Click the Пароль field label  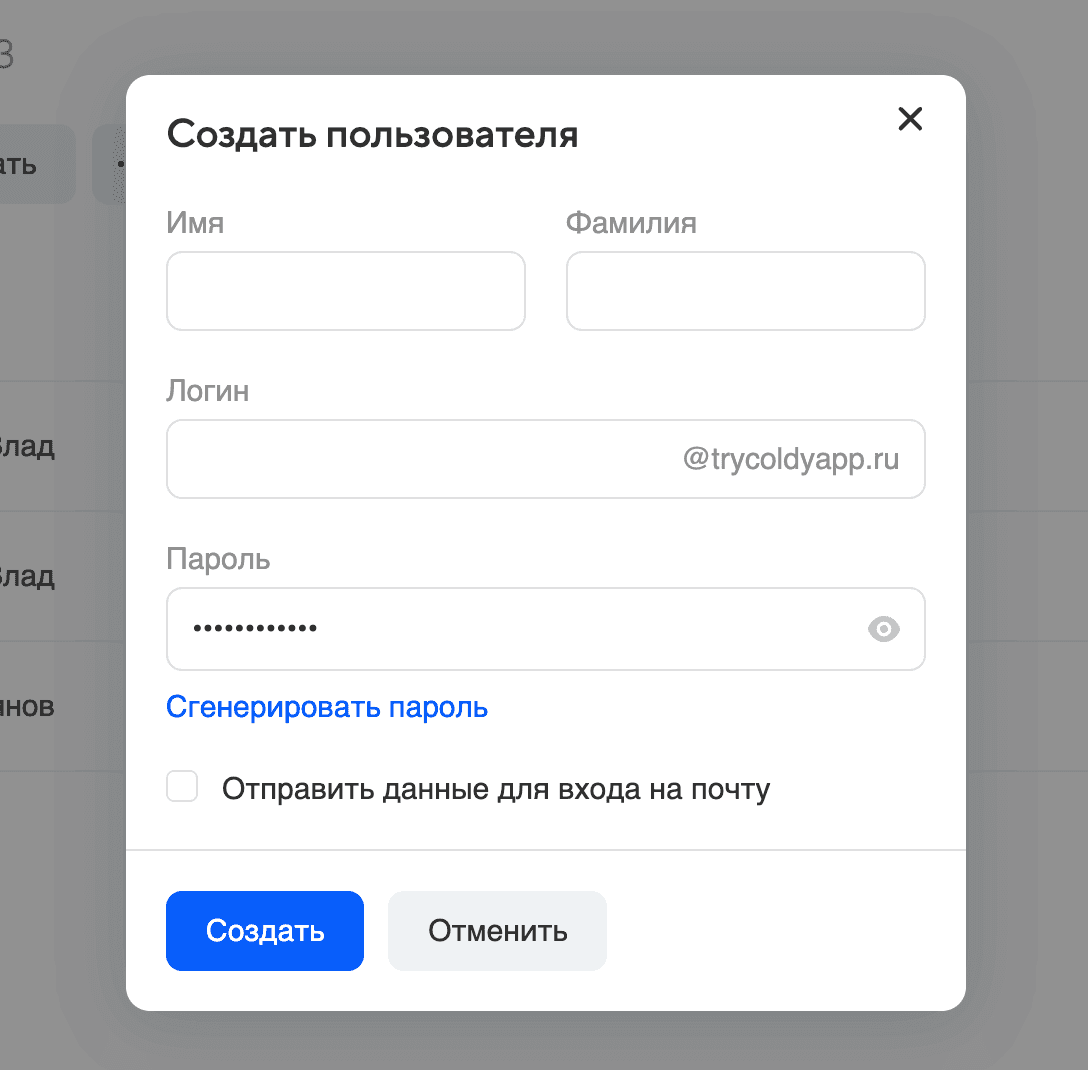click(218, 559)
